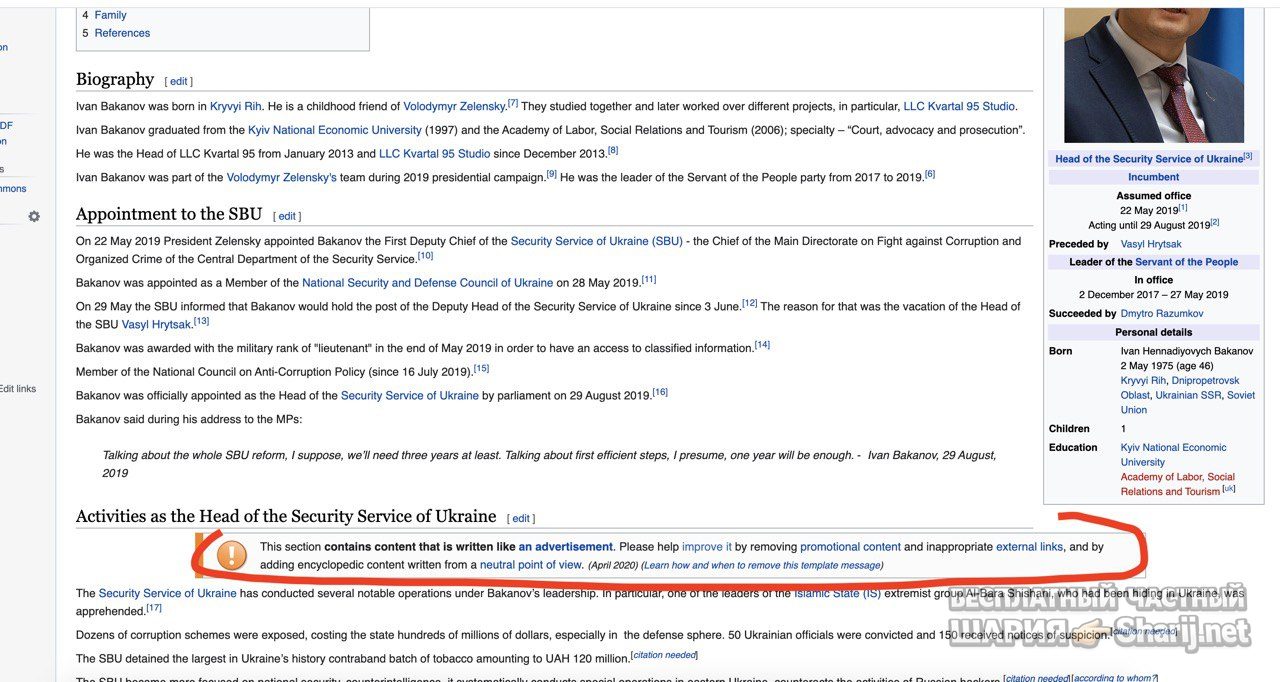Open the Volodymyr Zelensky childhood friend link

tap(455, 106)
